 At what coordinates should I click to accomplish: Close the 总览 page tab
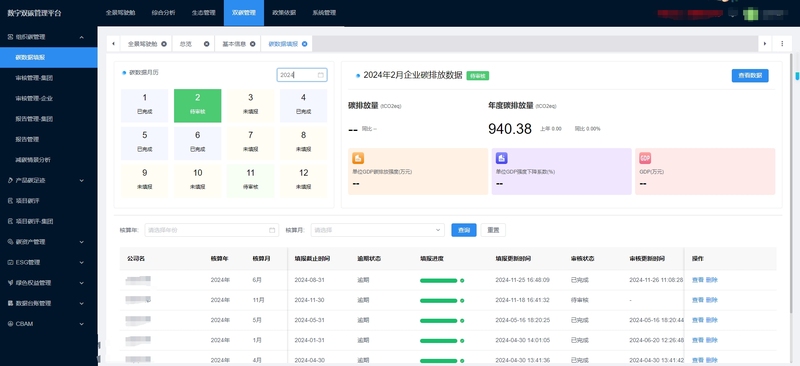coord(207,44)
